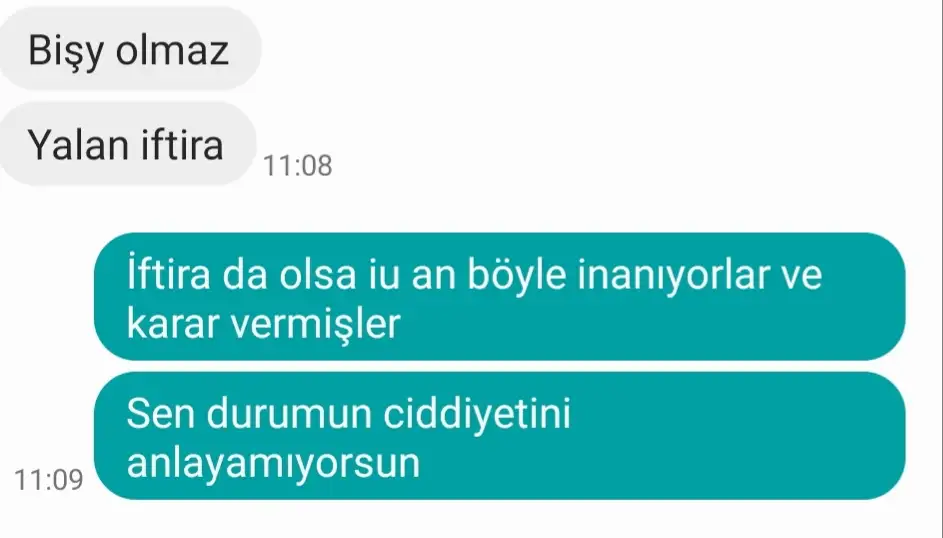Tap the teal message starting with 'İftira da olsa'
Image resolution: width=943 pixels, height=538 pixels.
(x=500, y=296)
